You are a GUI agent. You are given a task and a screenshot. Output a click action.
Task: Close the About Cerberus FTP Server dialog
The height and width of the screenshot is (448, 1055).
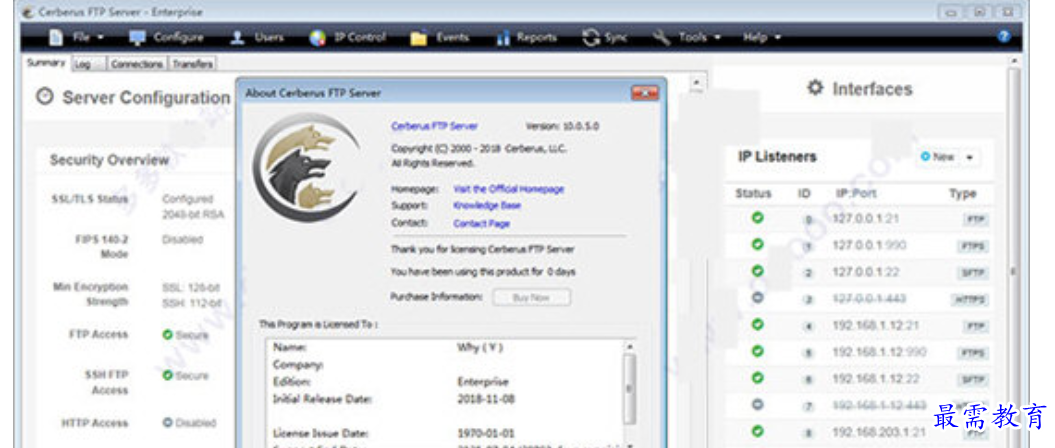click(x=645, y=94)
